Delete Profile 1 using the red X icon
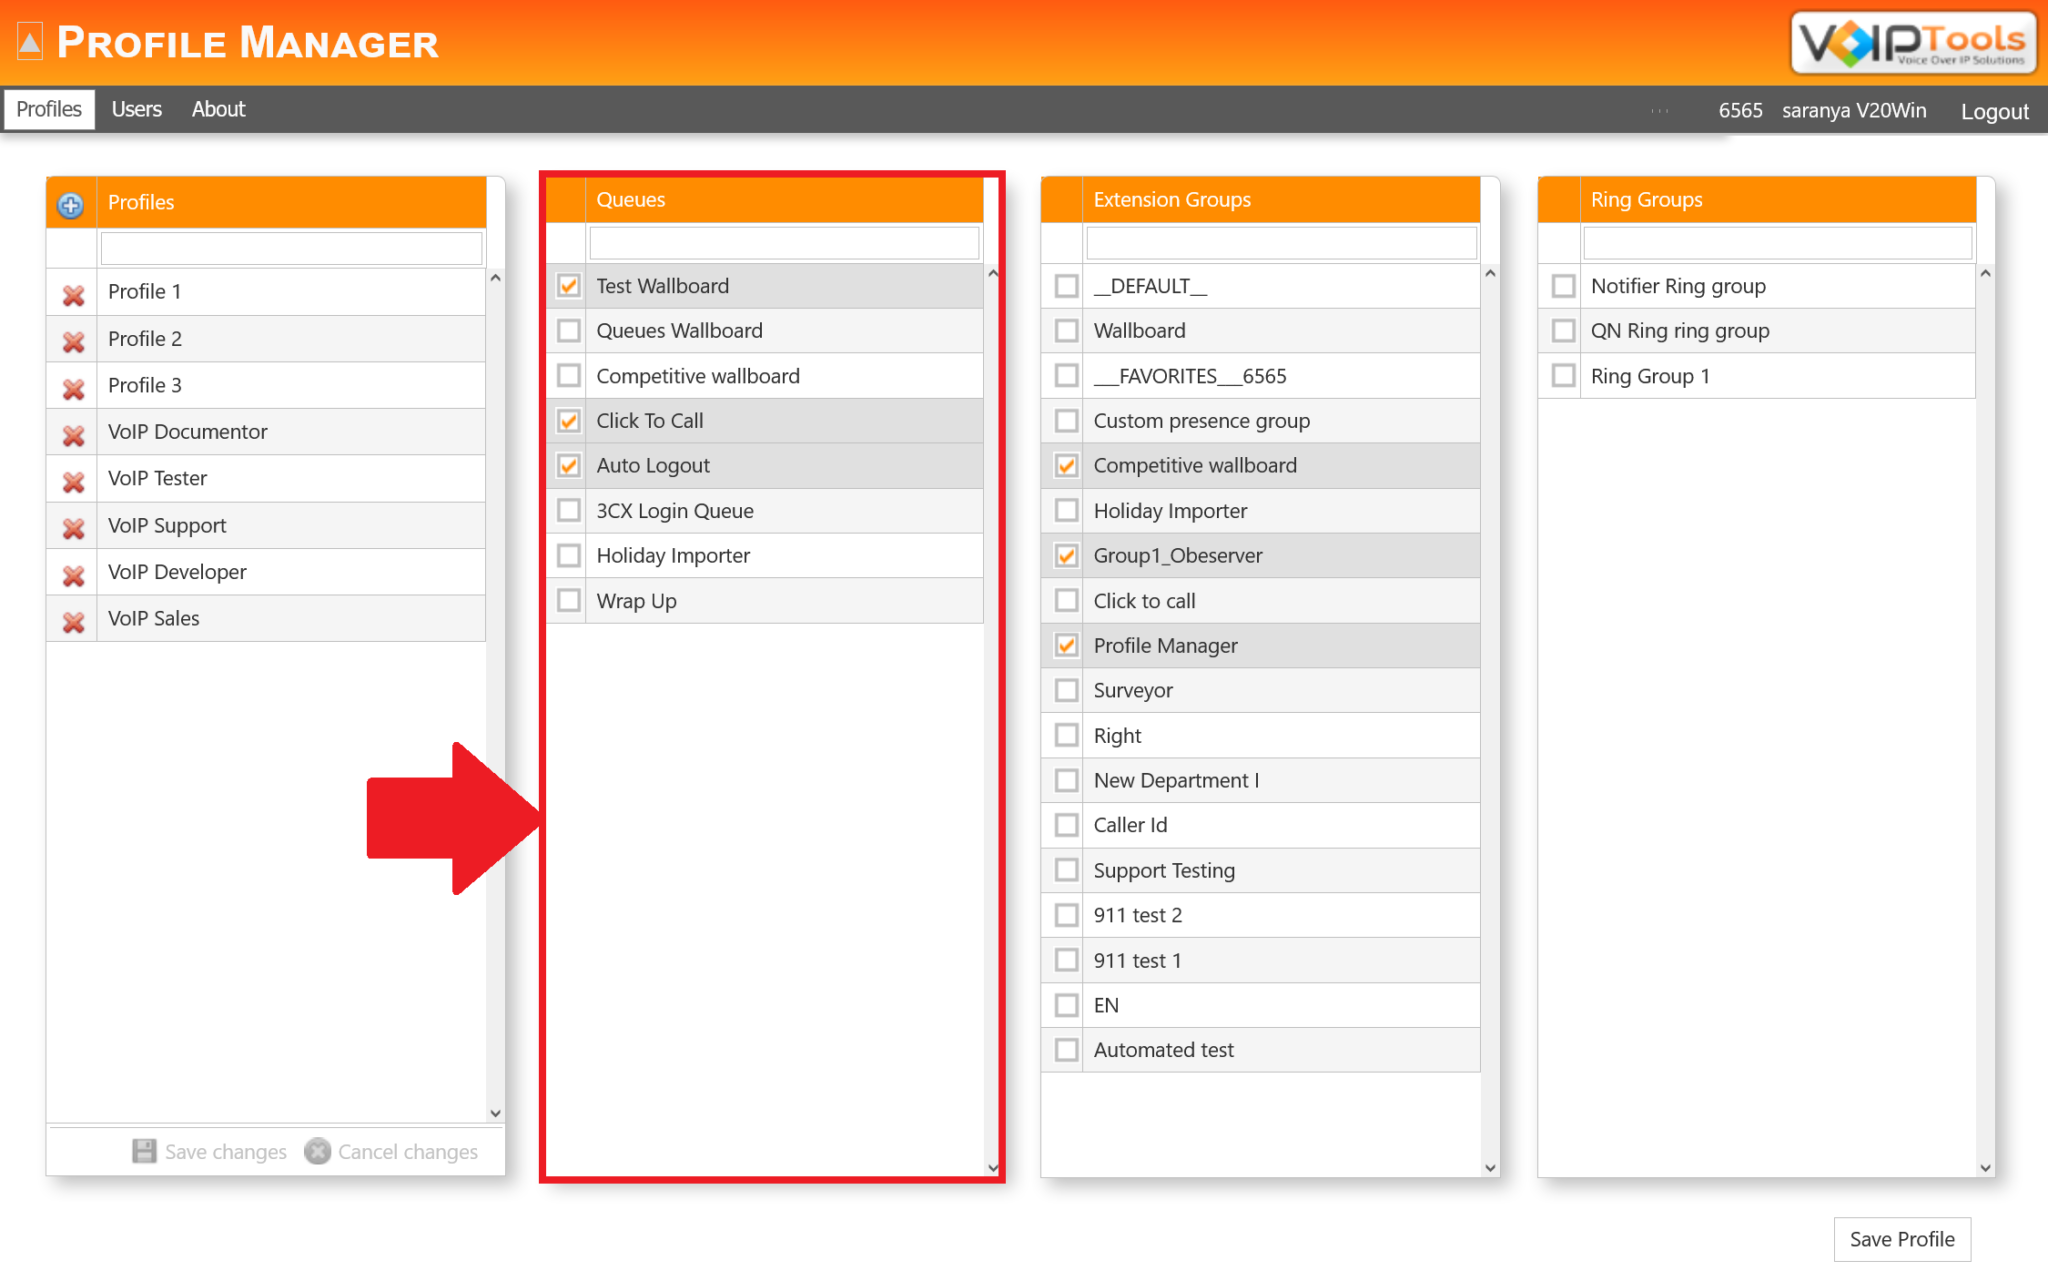The height and width of the screenshot is (1271, 2048). click(x=71, y=292)
